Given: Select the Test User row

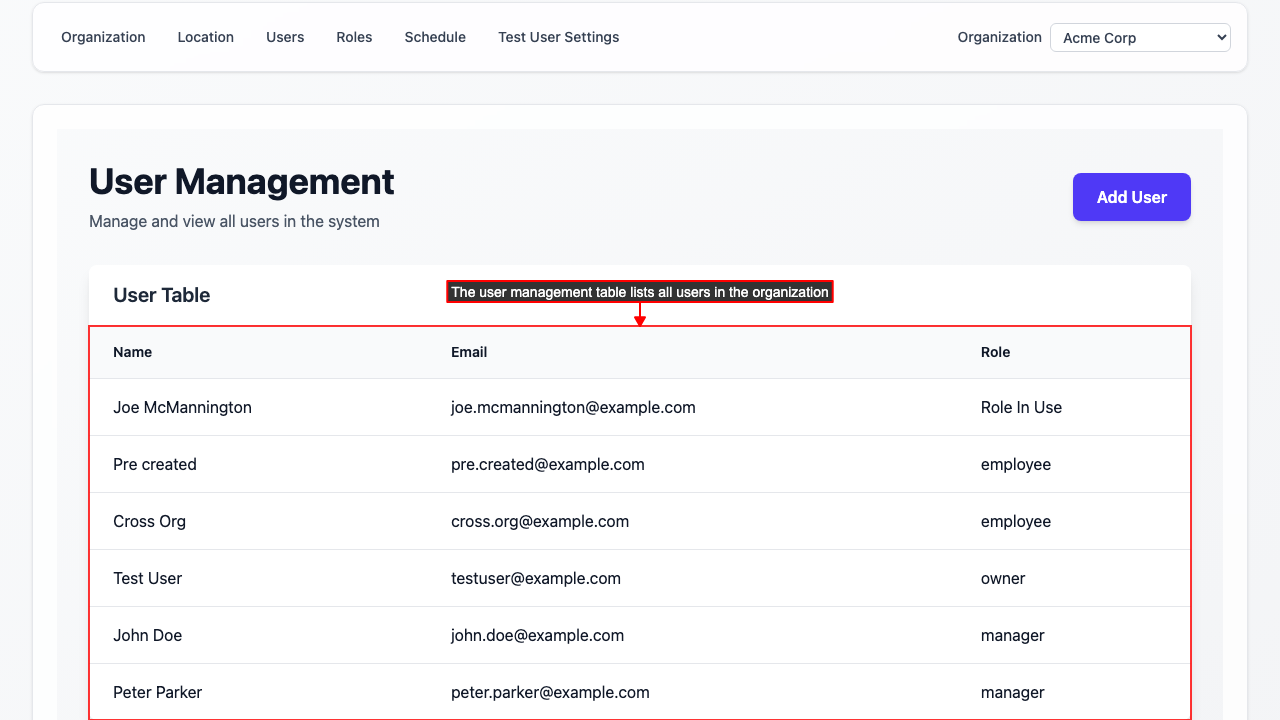Looking at the screenshot, I should point(148,578).
